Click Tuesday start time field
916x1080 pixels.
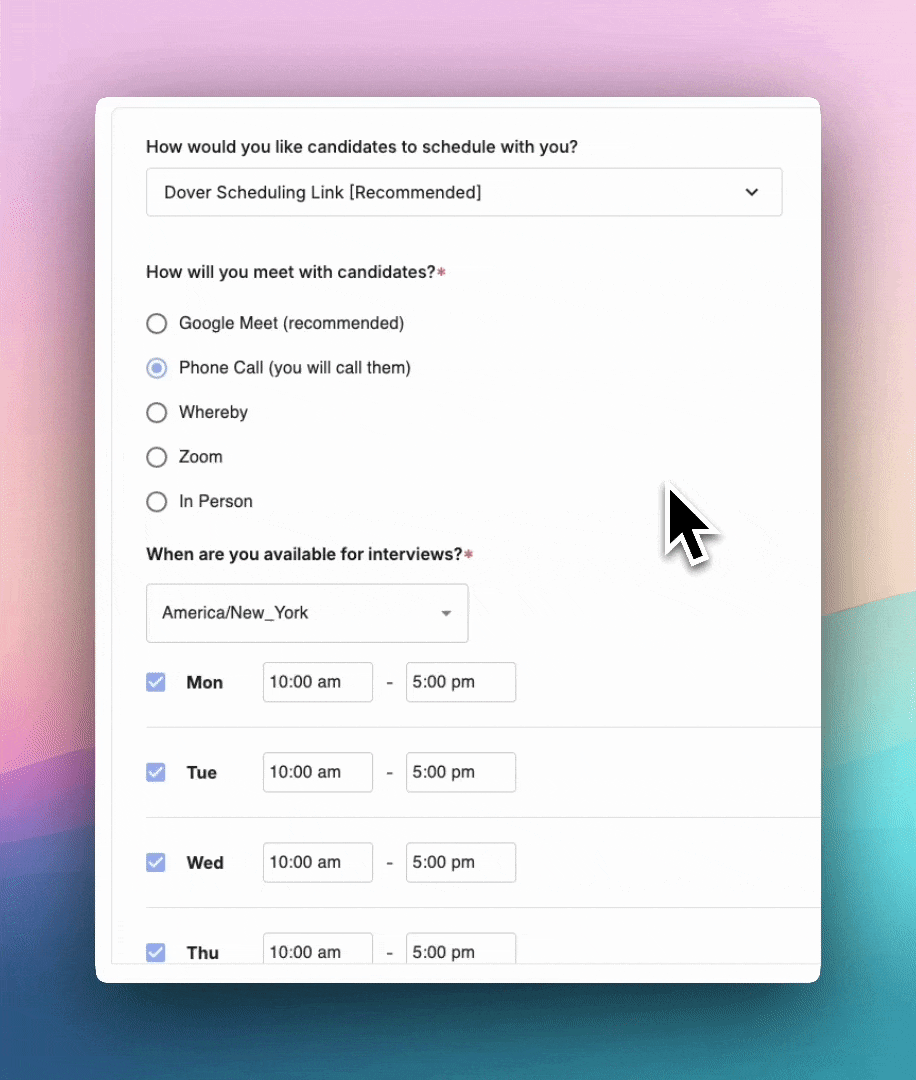click(x=317, y=772)
